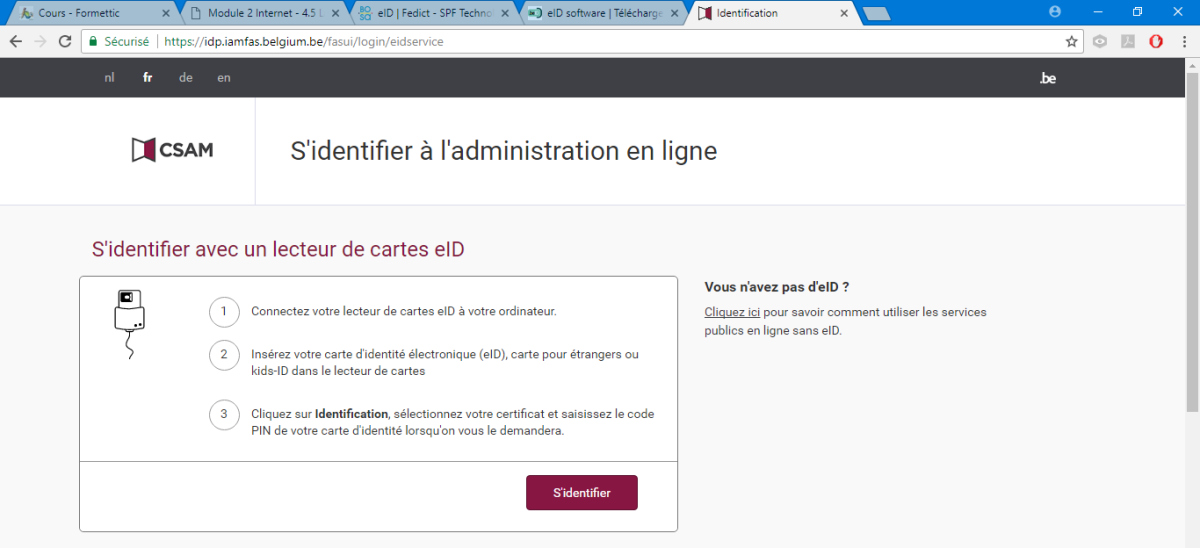Follow the Cliquez ici link

pos(732,312)
